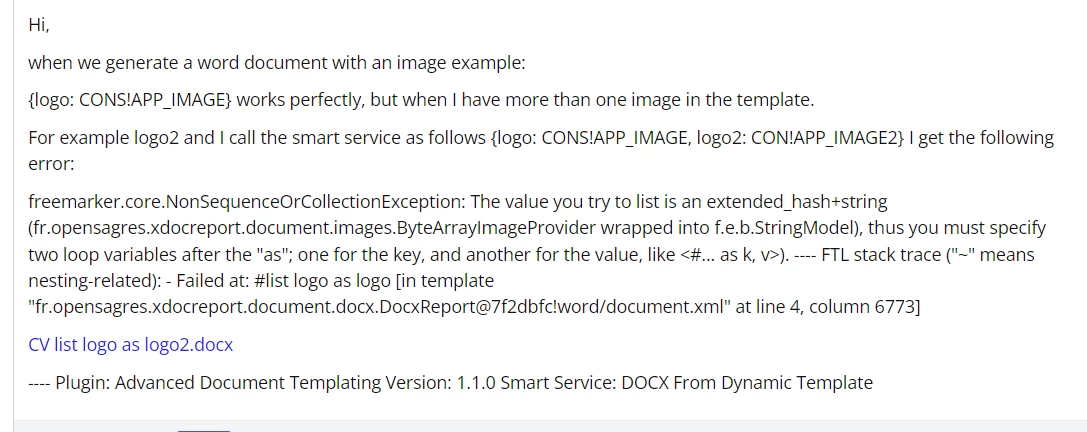Click the 'Hi,' greeting line
The width and height of the screenshot is (1087, 432).
coord(39,25)
